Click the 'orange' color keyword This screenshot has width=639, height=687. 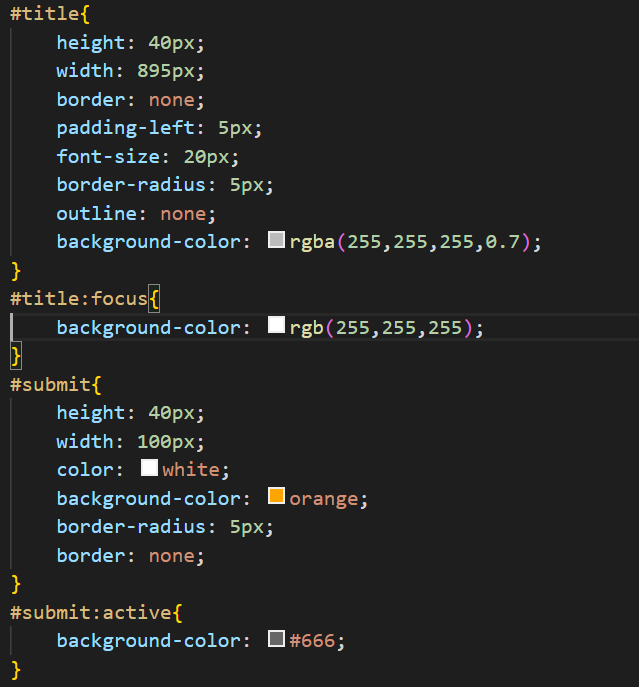pos(324,499)
